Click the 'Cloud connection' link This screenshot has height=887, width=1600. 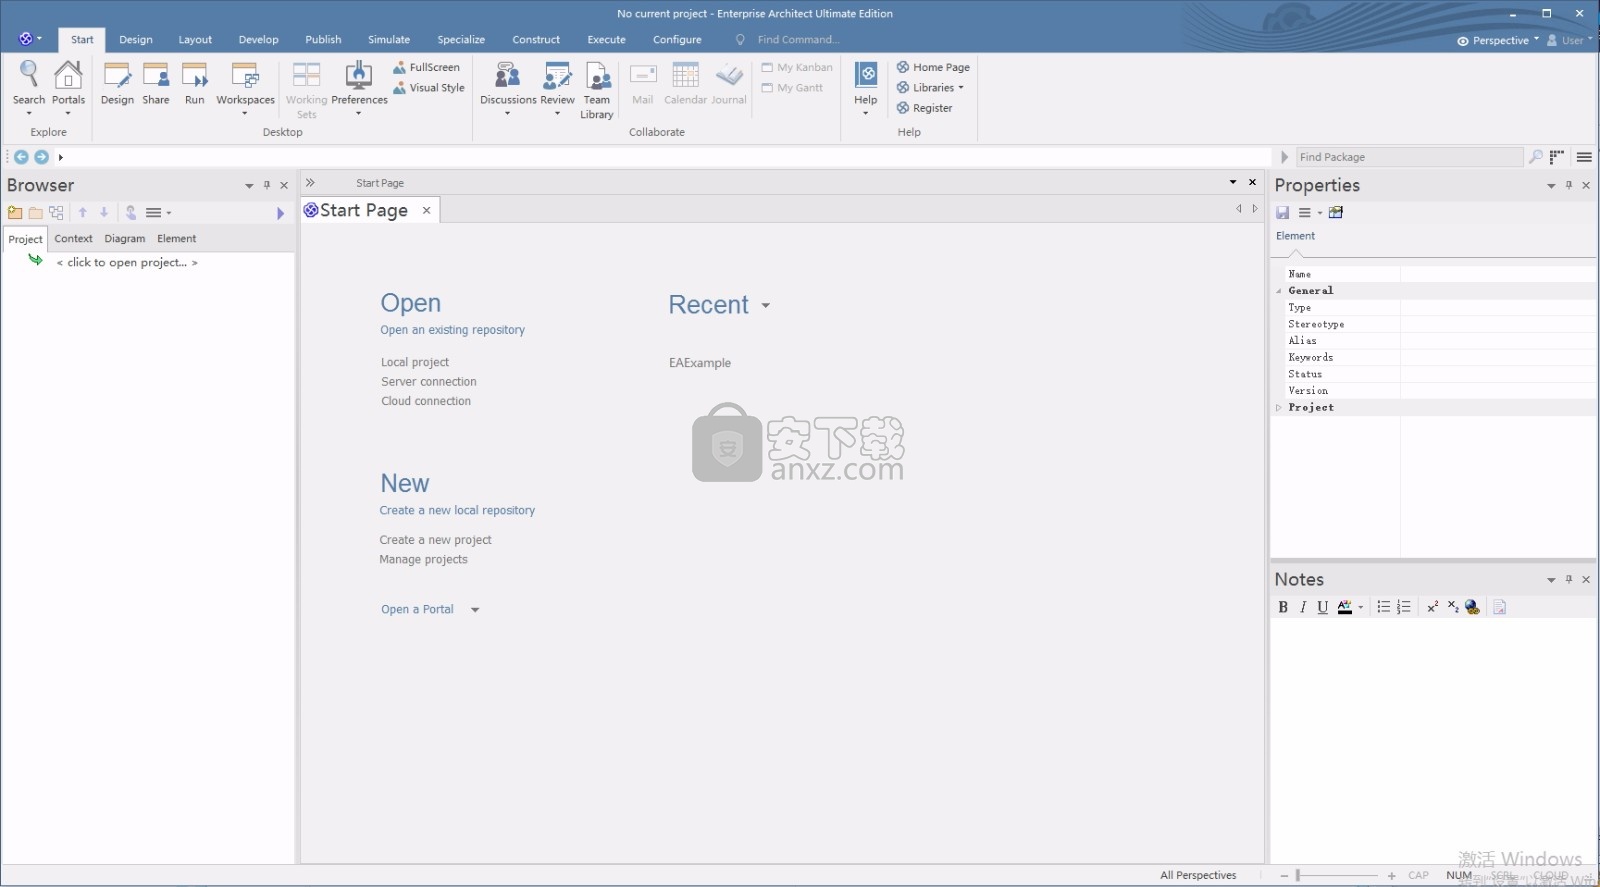click(x=426, y=401)
